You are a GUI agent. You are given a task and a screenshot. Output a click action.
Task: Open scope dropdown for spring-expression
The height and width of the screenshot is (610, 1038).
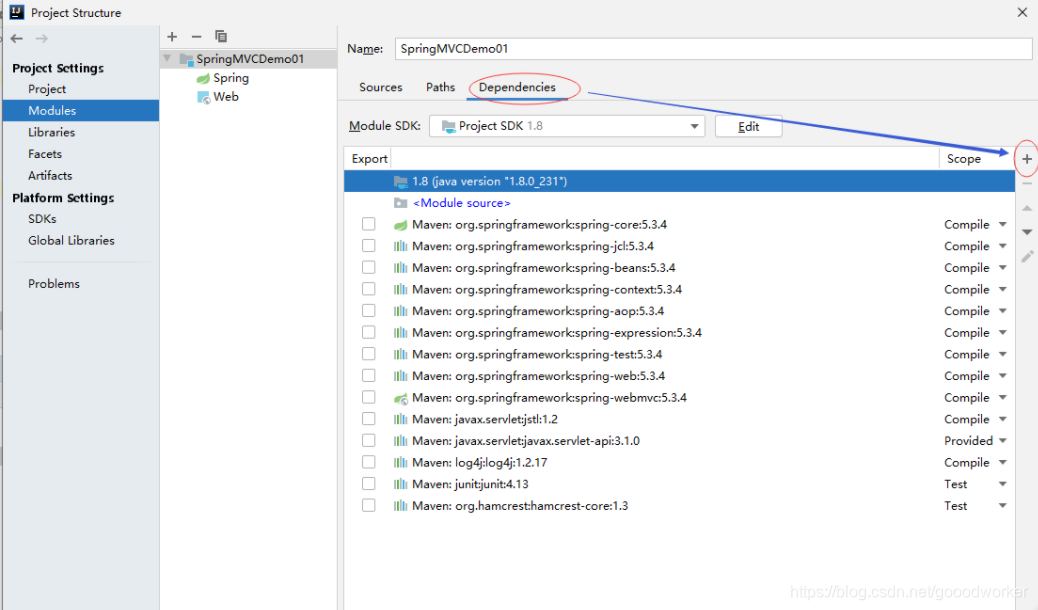(x=1002, y=332)
